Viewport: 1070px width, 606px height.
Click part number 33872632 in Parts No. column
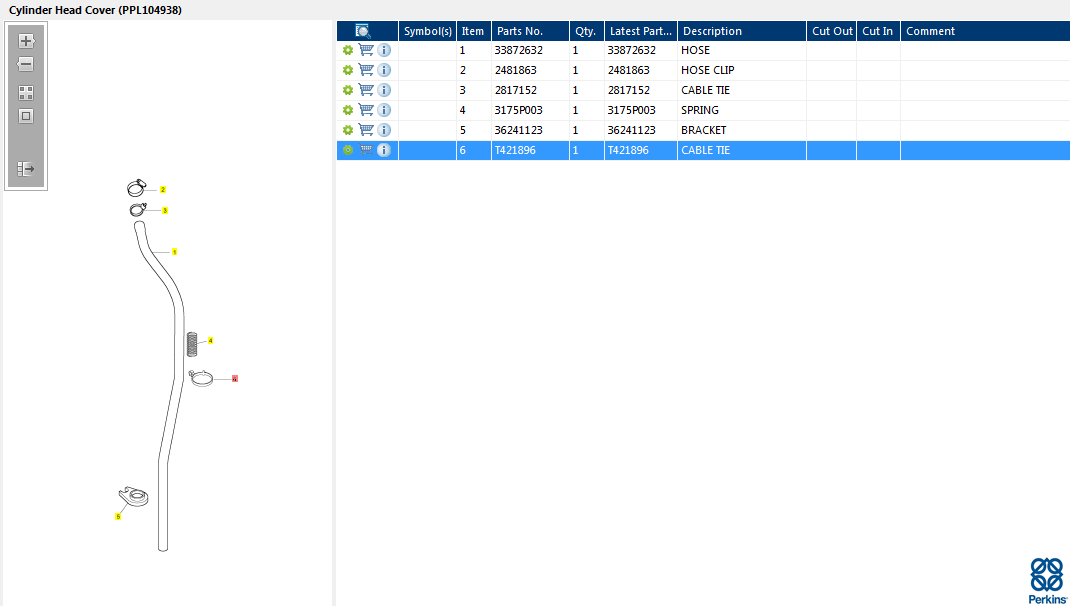tap(519, 50)
